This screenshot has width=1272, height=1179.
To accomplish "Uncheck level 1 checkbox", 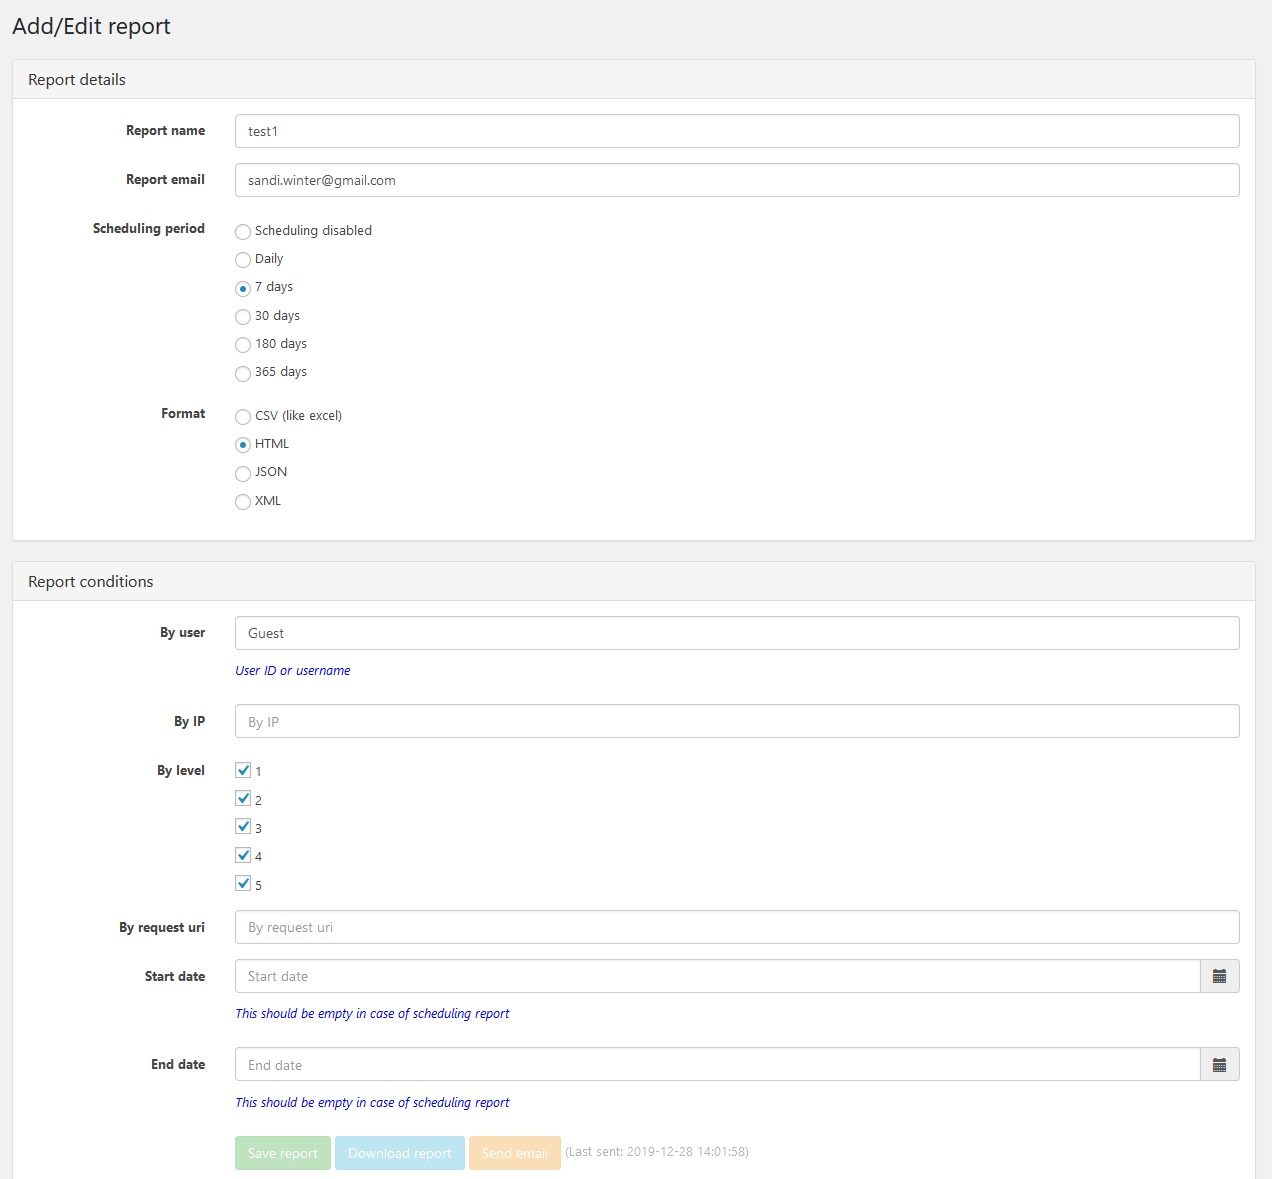I will click(243, 770).
